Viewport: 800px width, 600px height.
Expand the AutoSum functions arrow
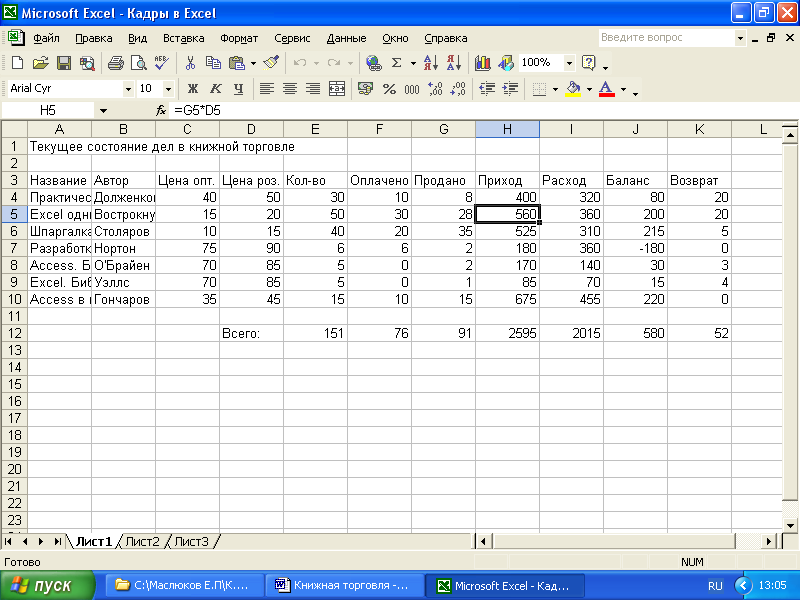click(x=413, y=63)
